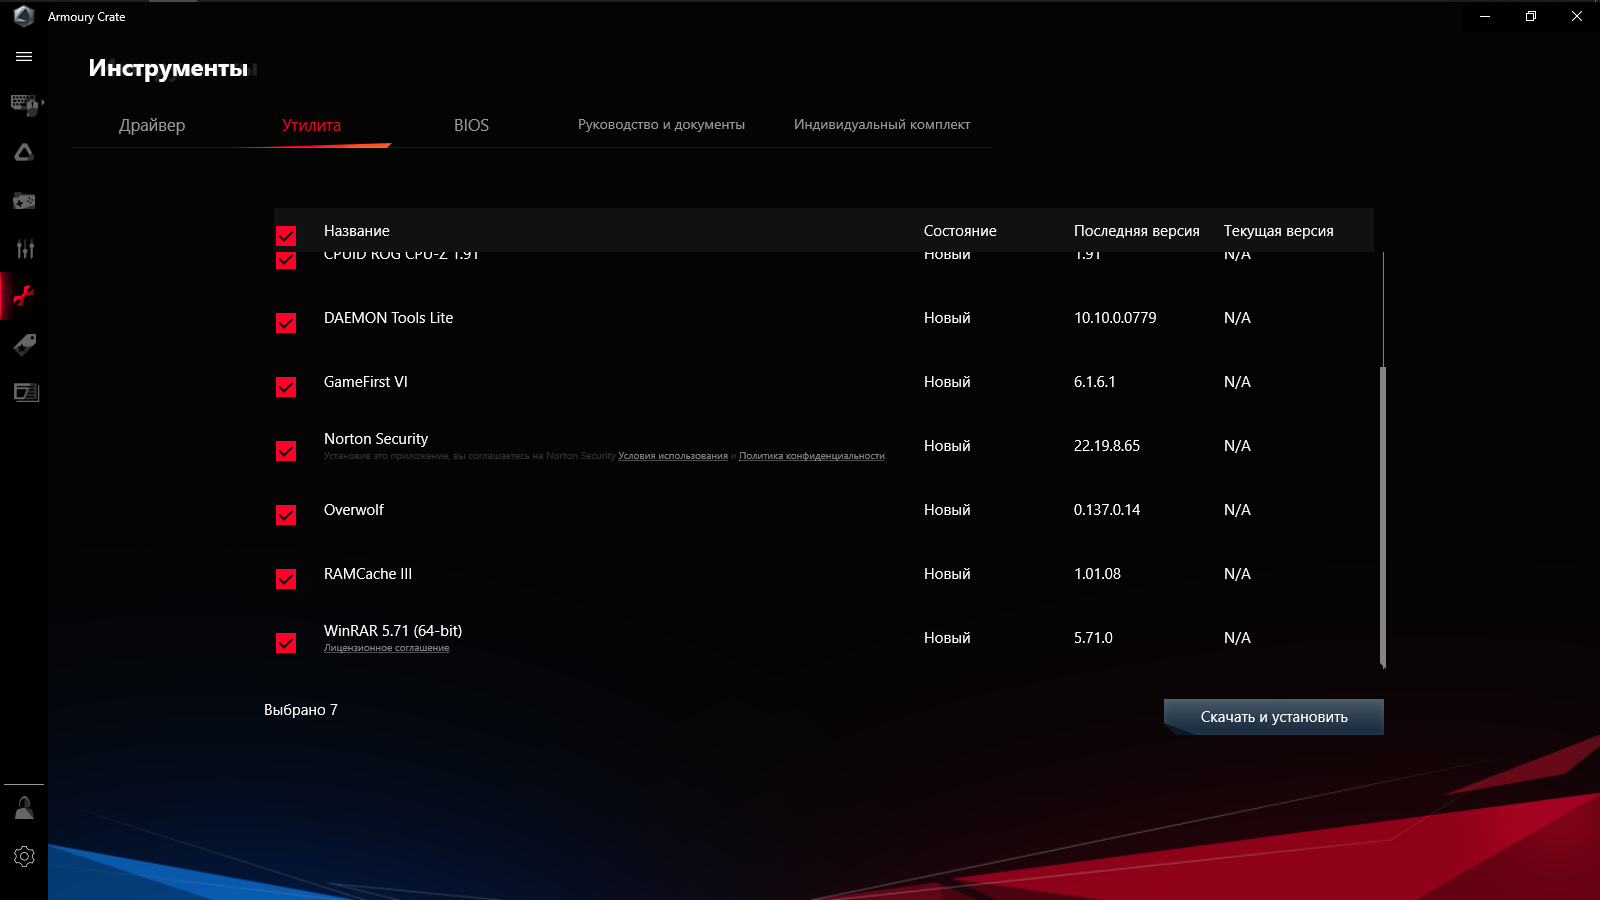Image resolution: width=1600 pixels, height=900 pixels.
Task: Open WinRAR's Лицензионное соглашение link
Action: 387,648
